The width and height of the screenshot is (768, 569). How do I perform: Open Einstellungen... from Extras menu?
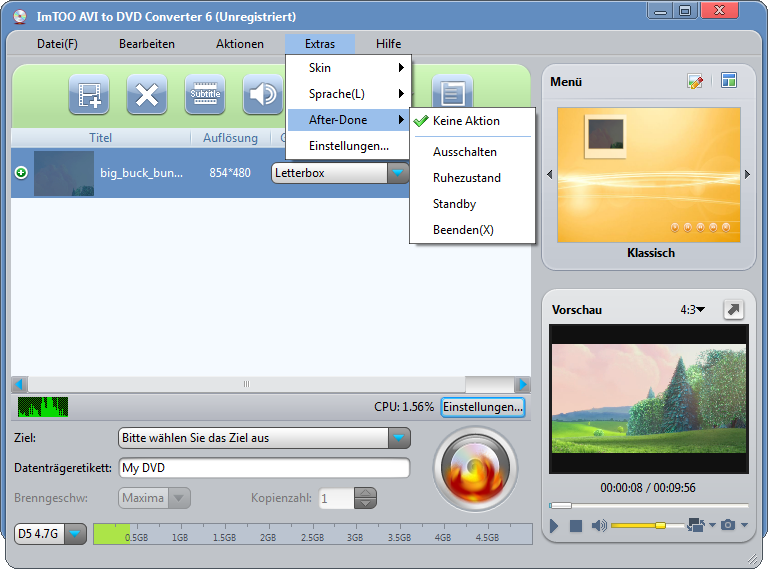click(x=348, y=146)
